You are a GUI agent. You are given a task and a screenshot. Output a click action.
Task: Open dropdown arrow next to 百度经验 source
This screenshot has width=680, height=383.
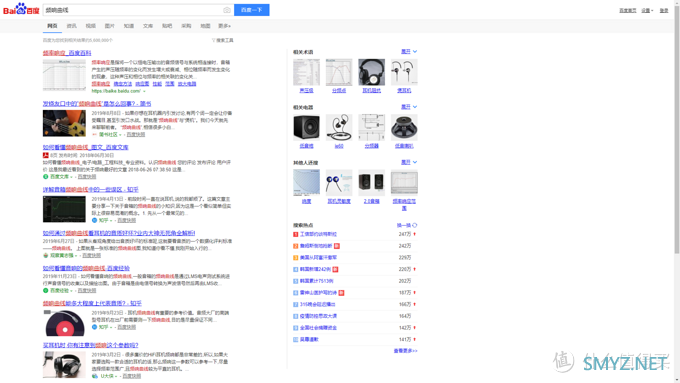tap(72, 290)
